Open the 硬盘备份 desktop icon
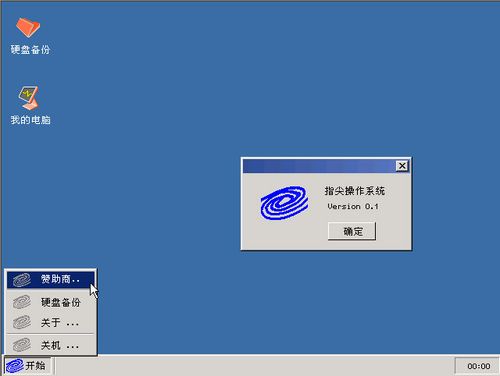 [x=28, y=27]
